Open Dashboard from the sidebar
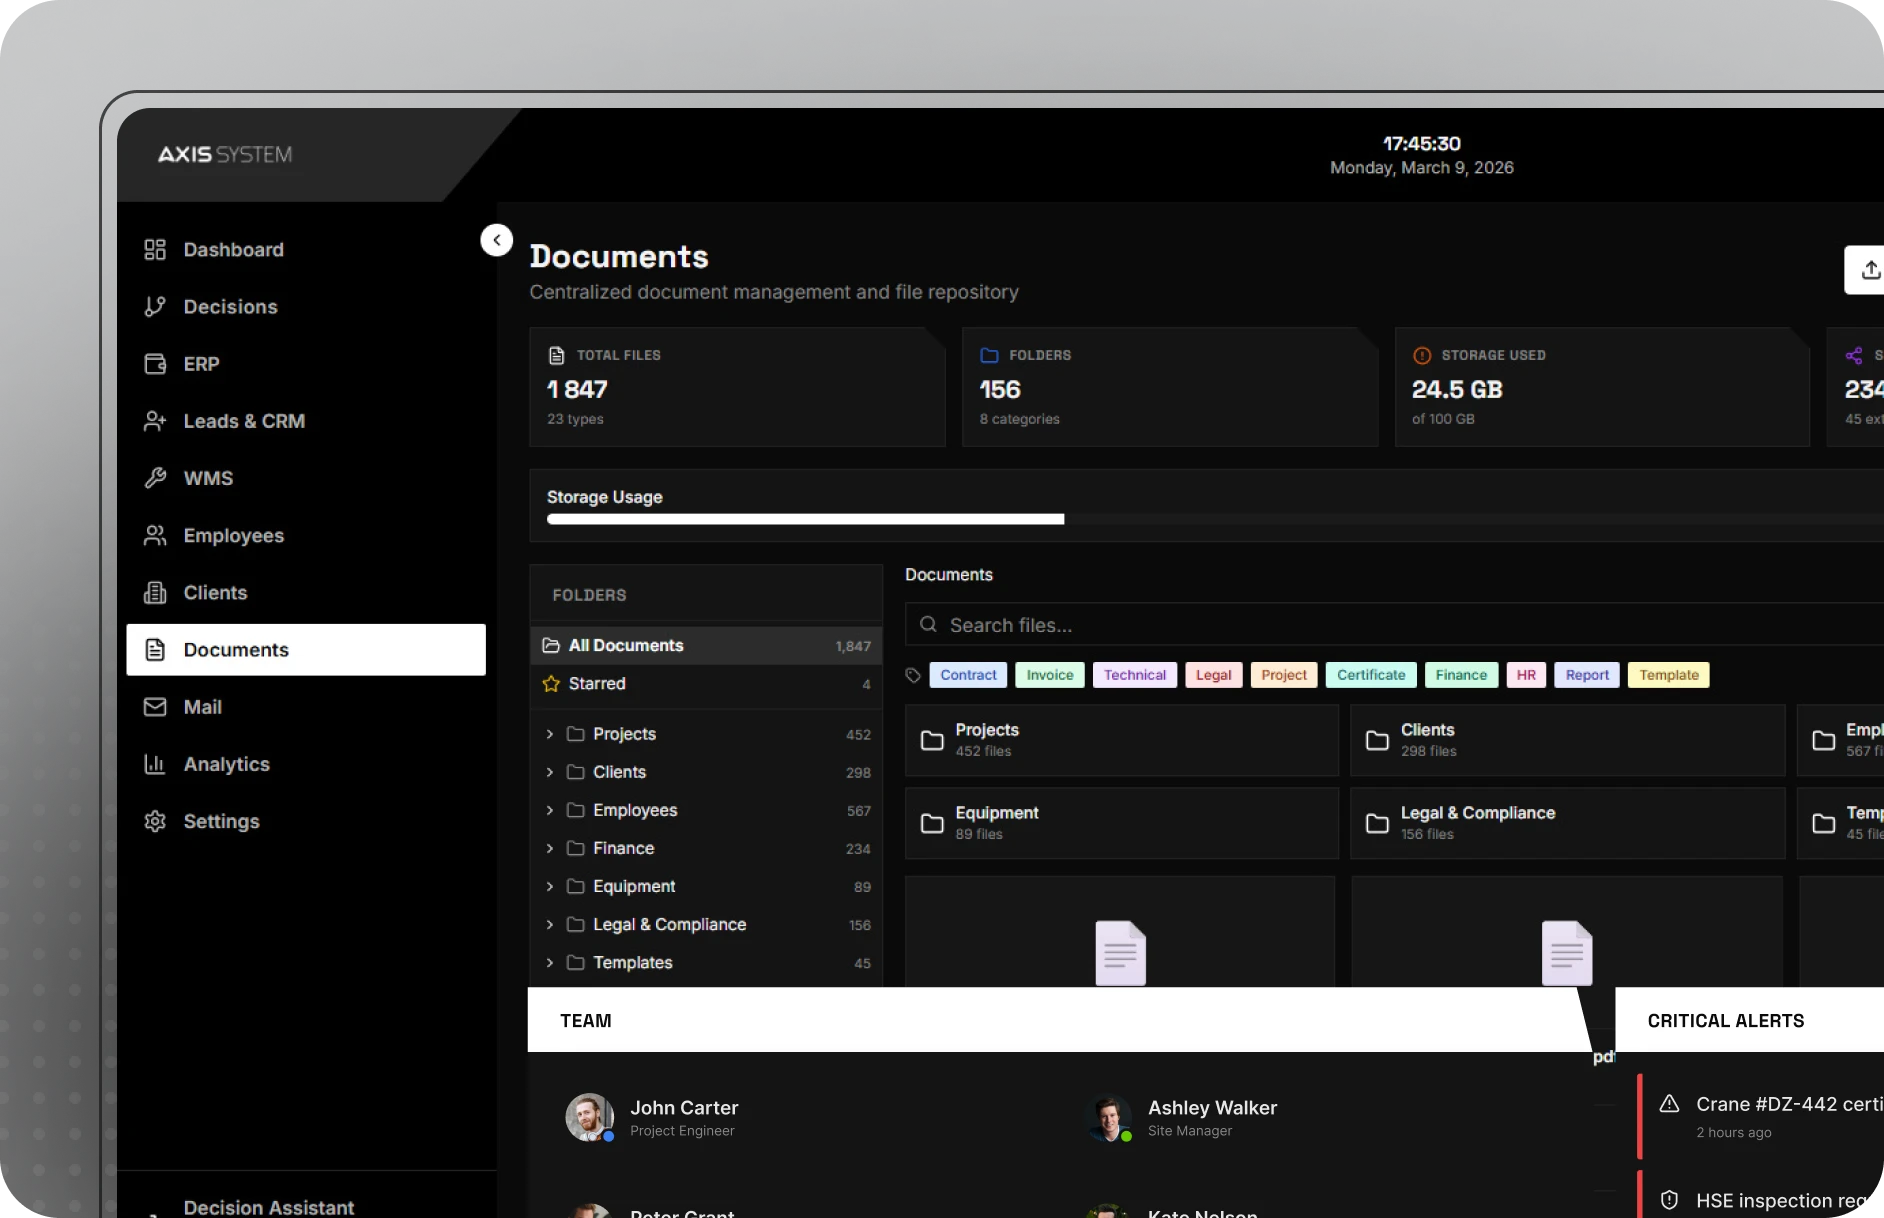Screen dimensions: 1884x1218 tap(232, 250)
